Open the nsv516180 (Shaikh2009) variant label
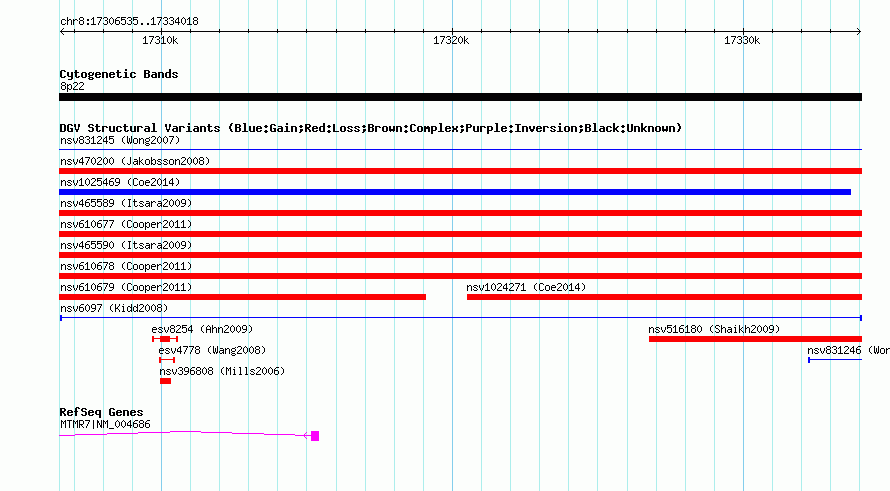 coord(714,329)
